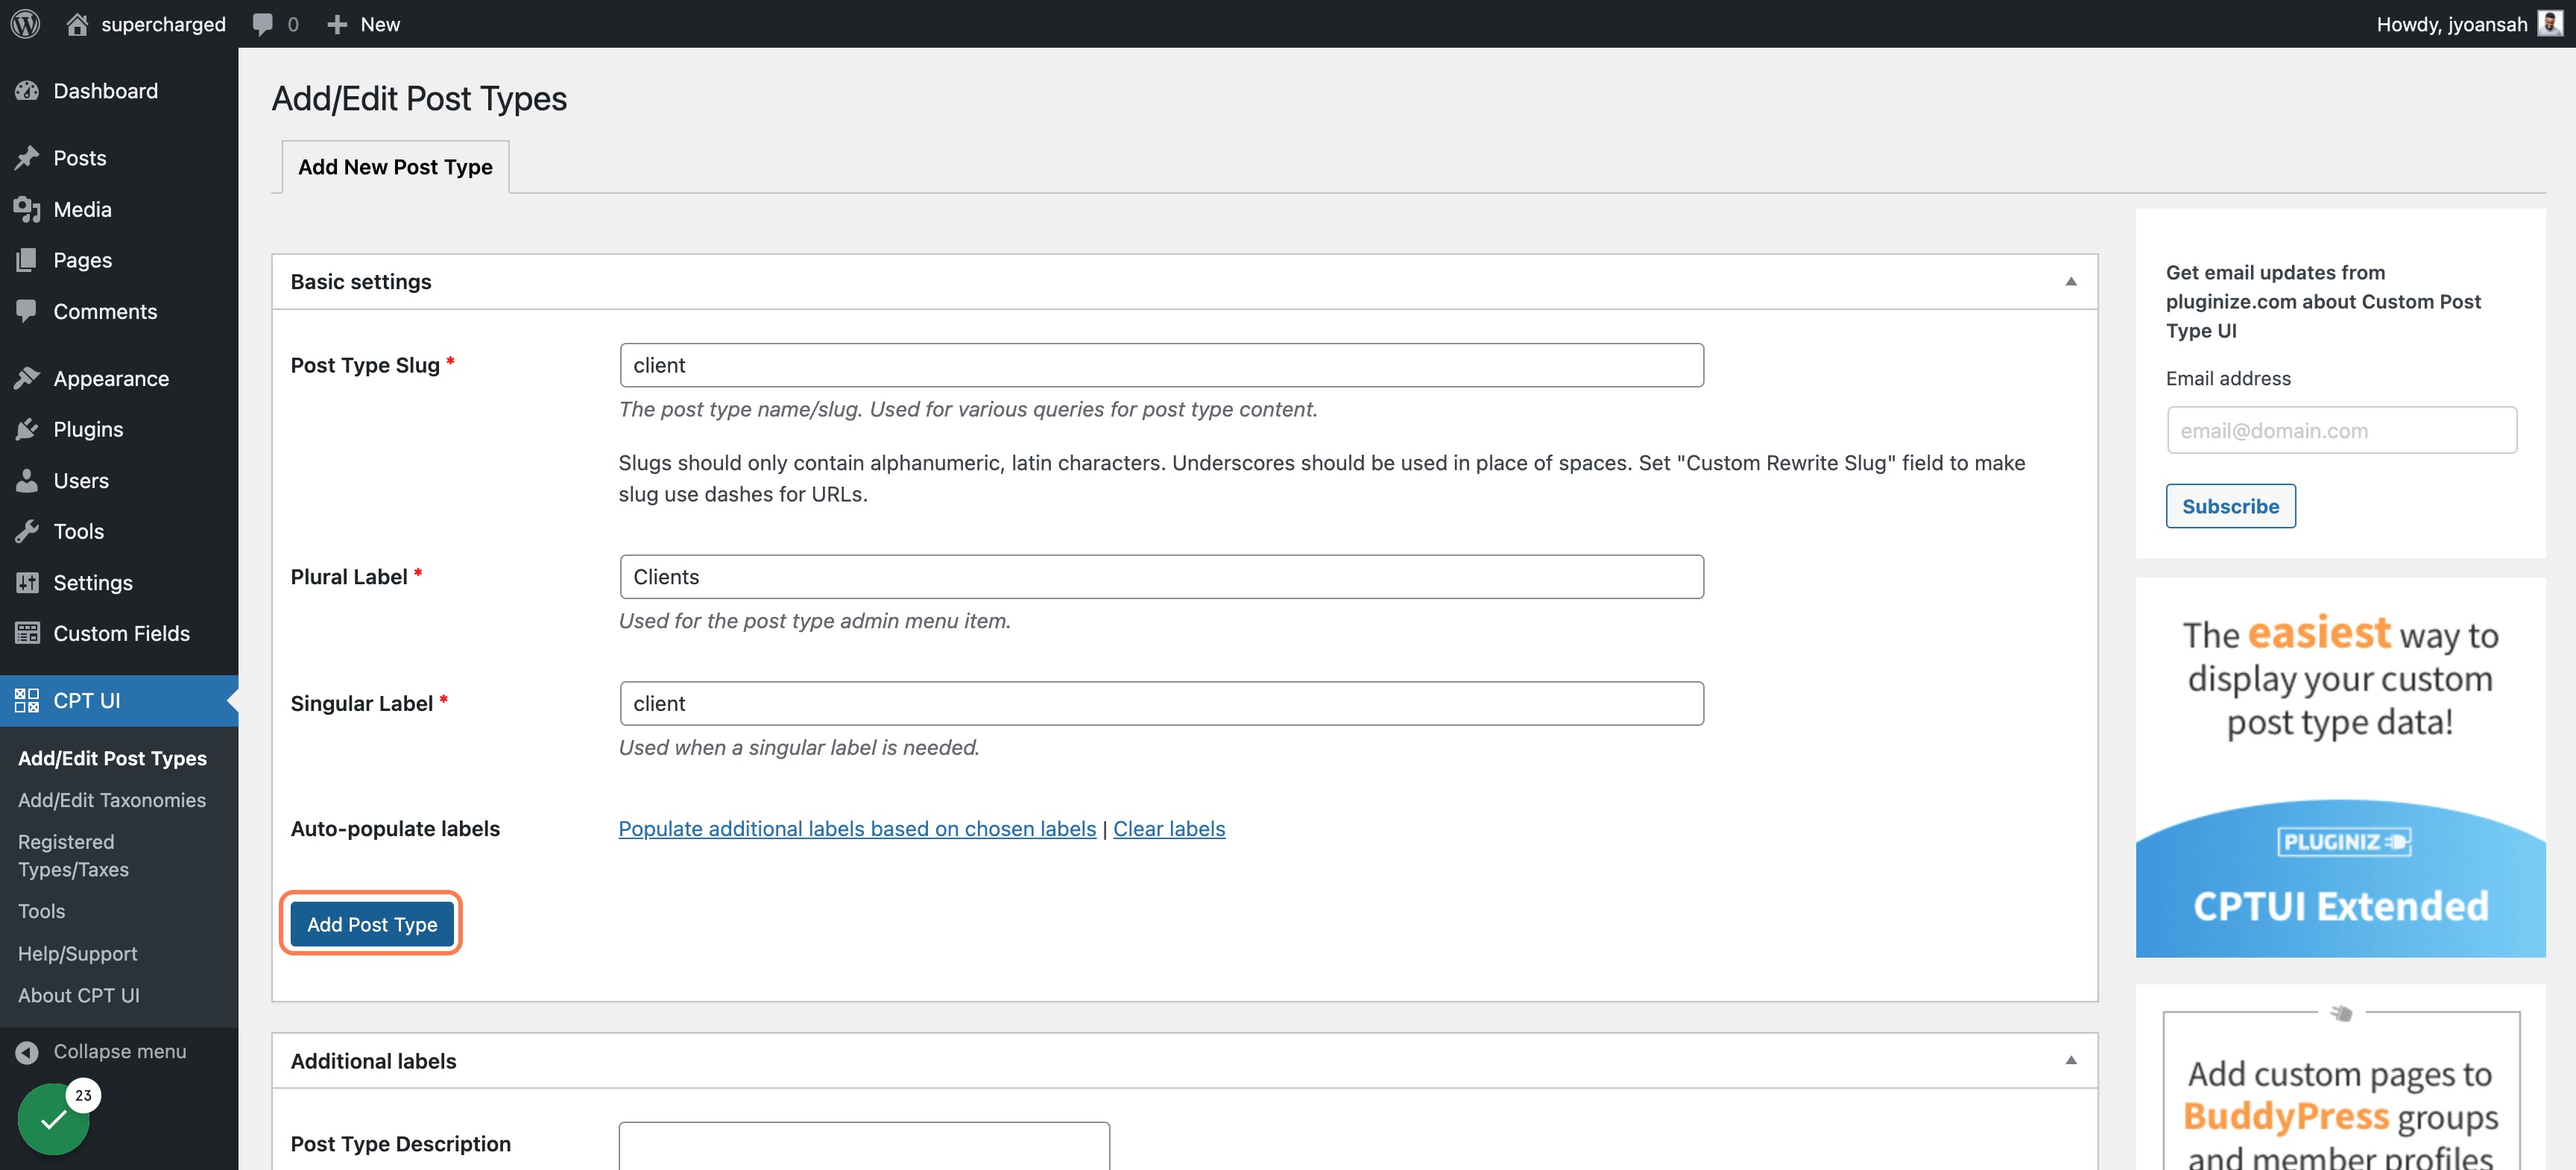Open the CPT UI Tools submenu item

pyautogui.click(x=42, y=912)
